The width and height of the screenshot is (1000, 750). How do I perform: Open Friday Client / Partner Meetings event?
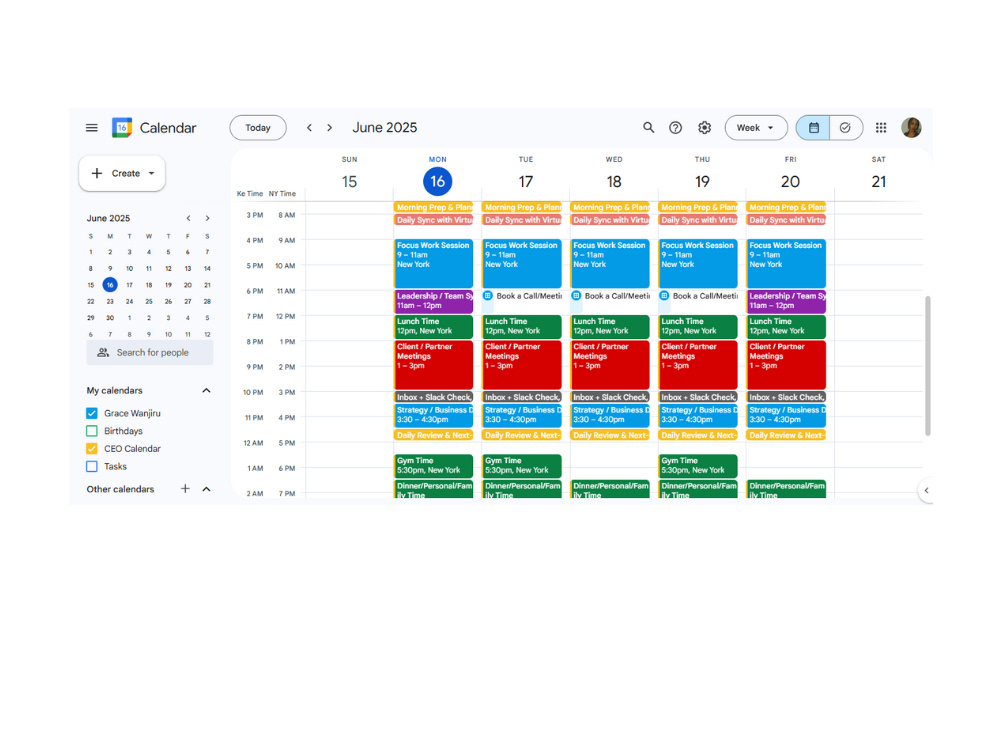[x=786, y=365]
